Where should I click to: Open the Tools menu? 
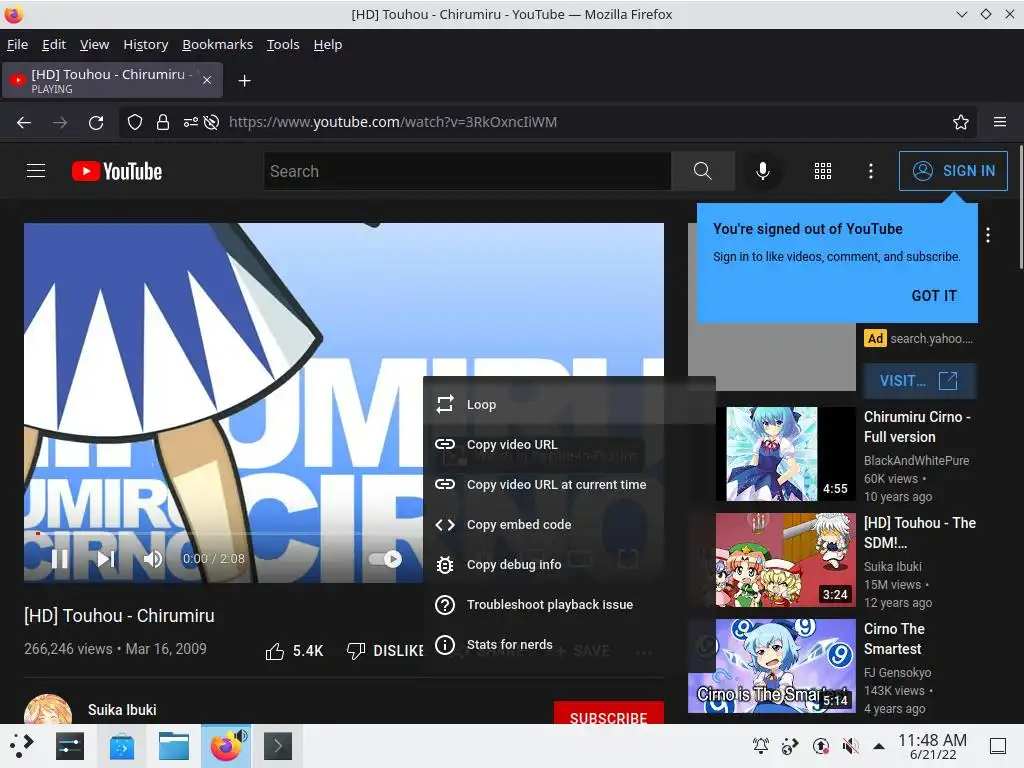pos(283,44)
